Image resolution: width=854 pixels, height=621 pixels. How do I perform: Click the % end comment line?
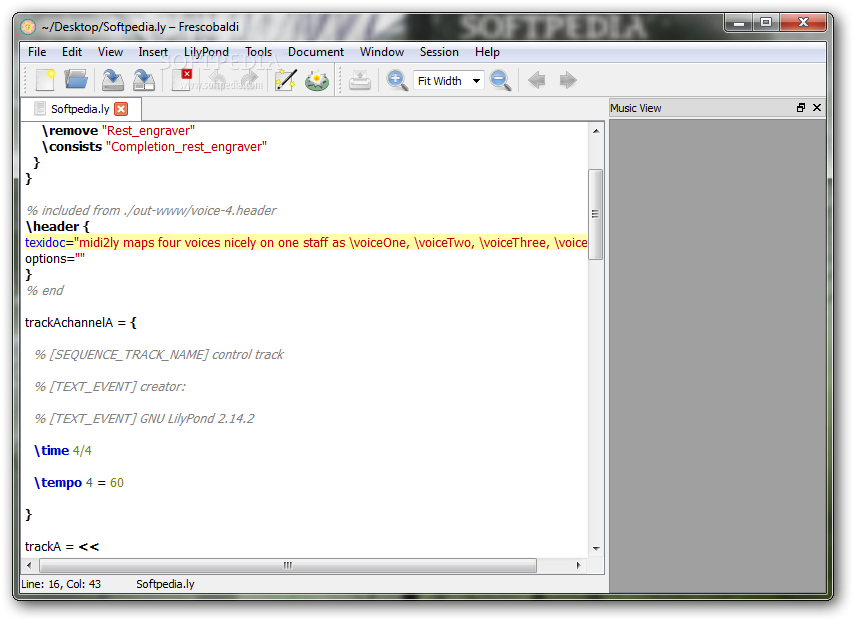point(45,291)
